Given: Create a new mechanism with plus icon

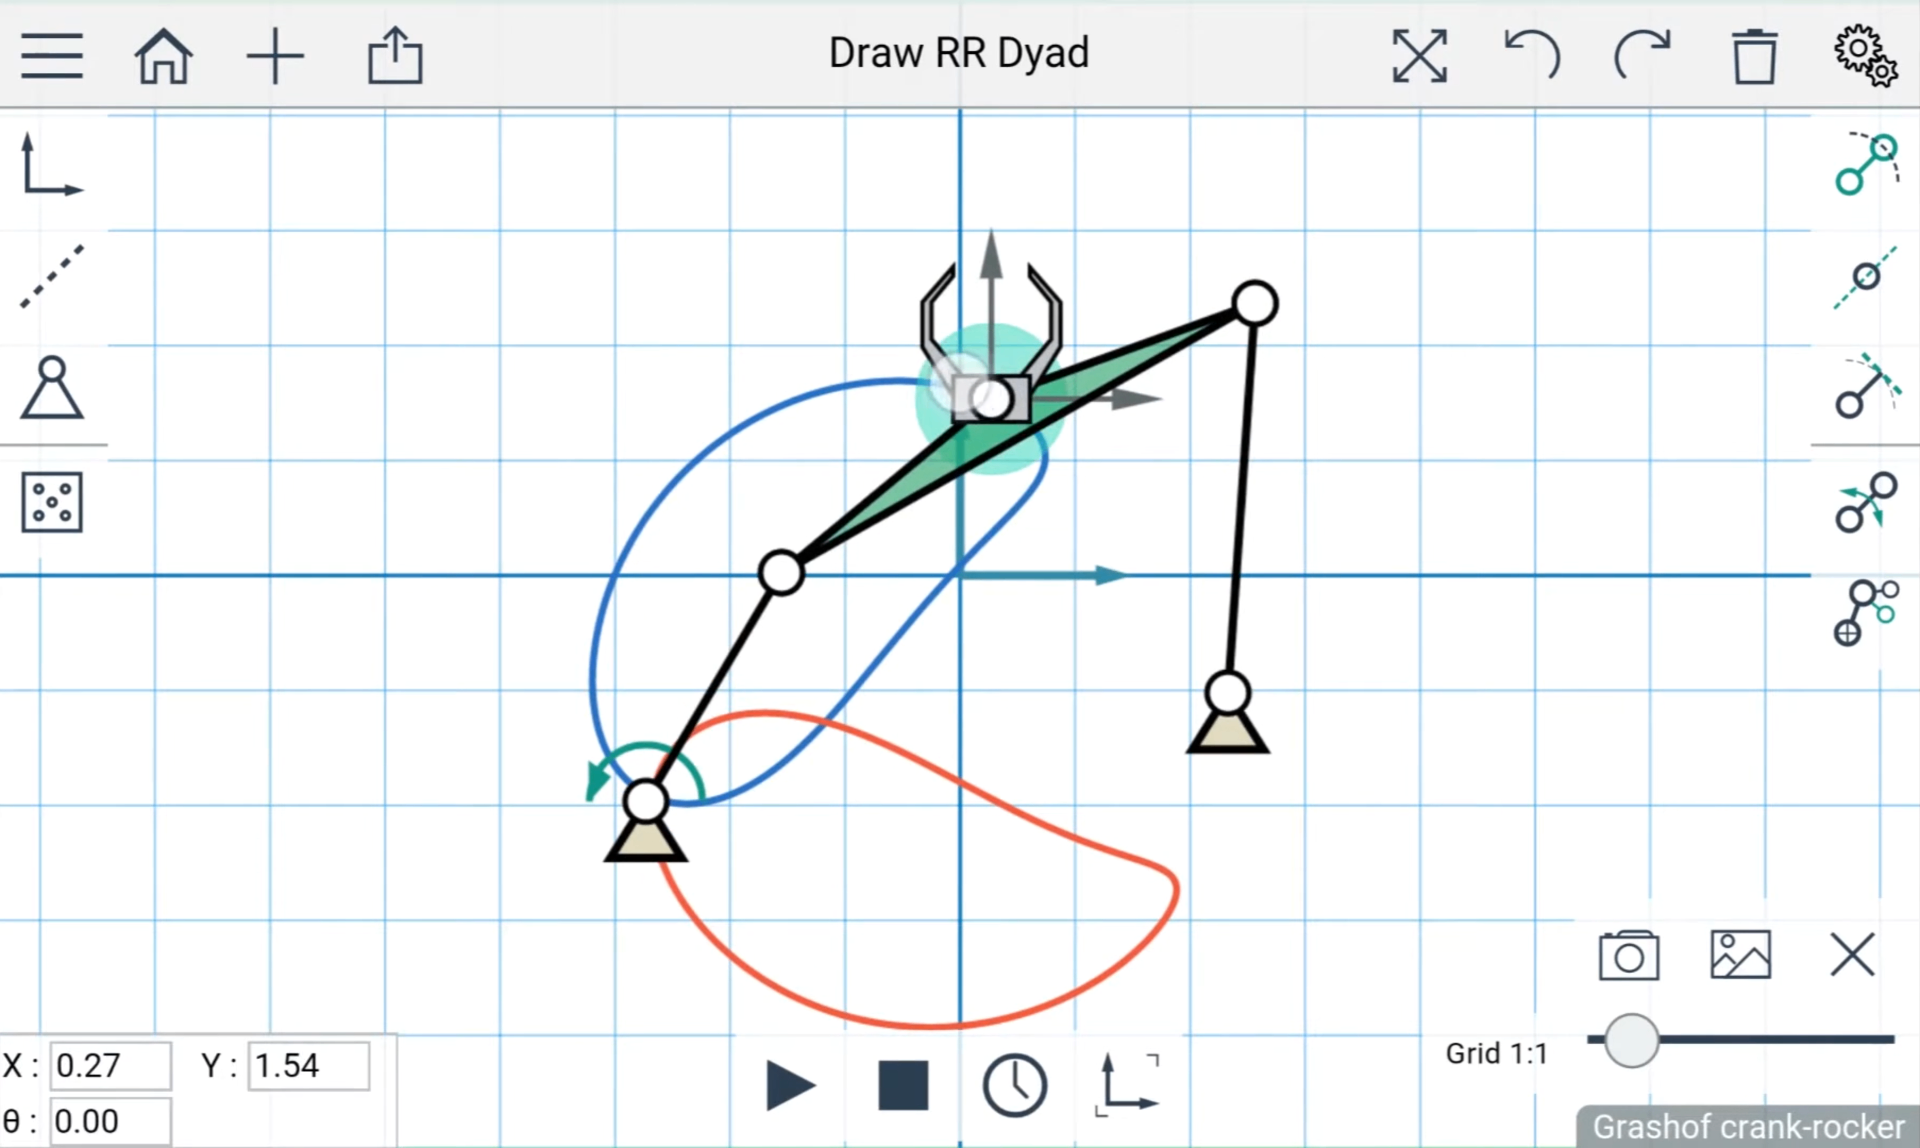Looking at the screenshot, I should click(275, 56).
